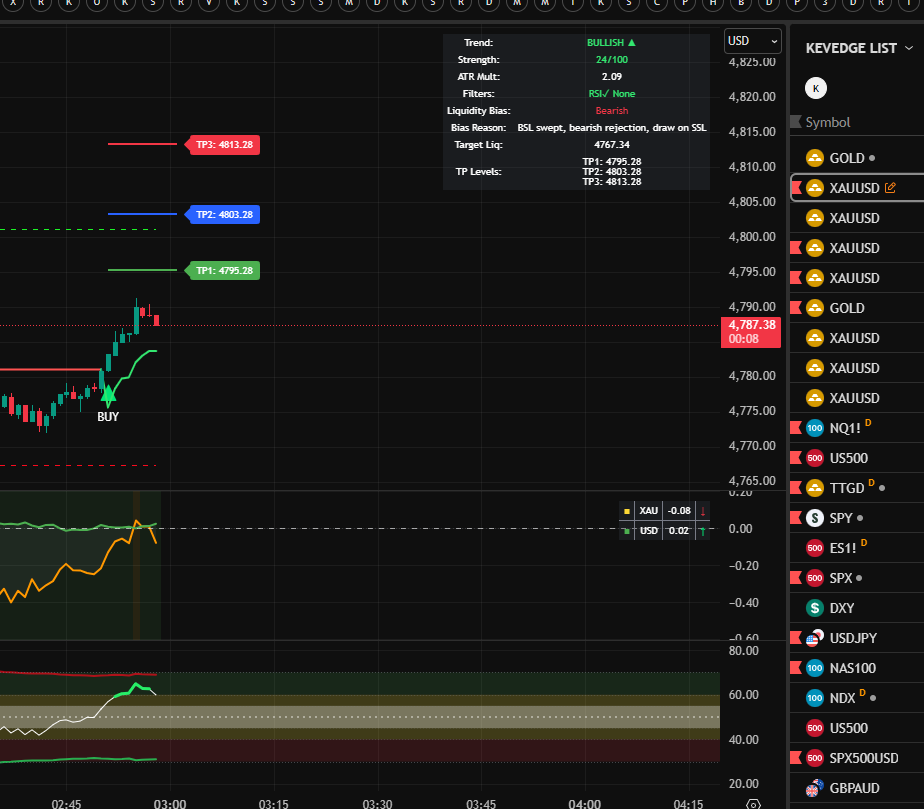
Task: Click the TP1: 4795.28 green label
Action: (x=223, y=271)
